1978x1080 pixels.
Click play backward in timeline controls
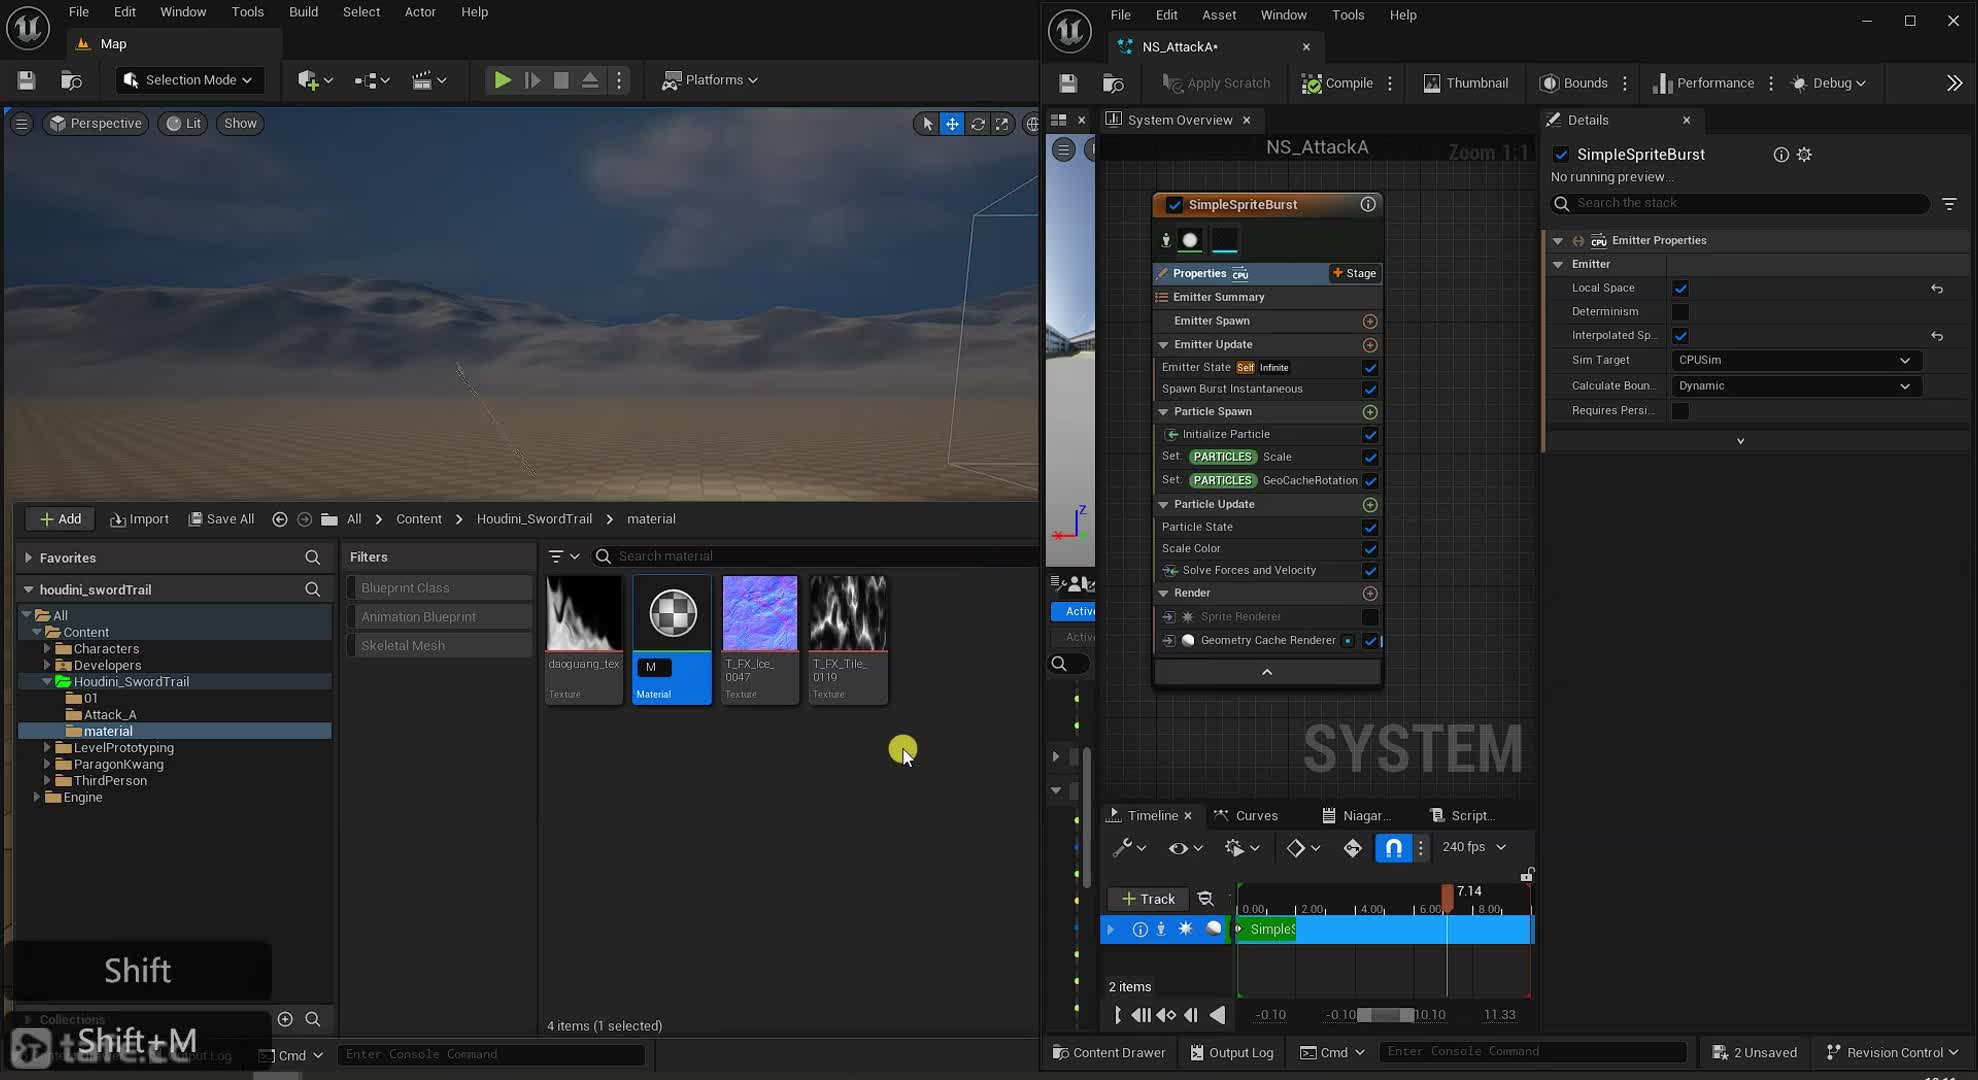(1217, 1015)
